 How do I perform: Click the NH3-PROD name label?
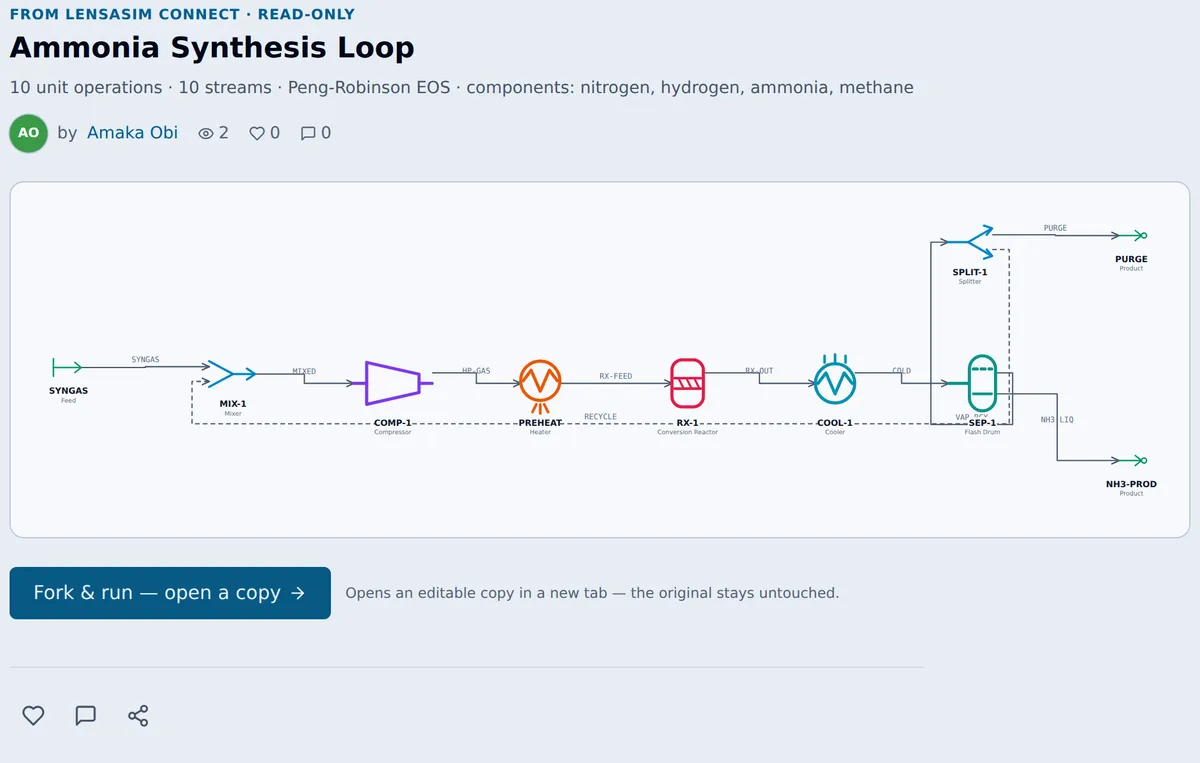(1131, 484)
